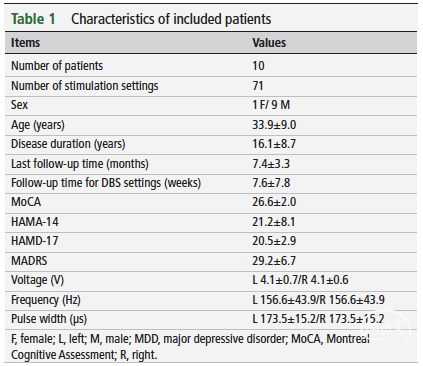This screenshot has width=423, height=366.
Task: Click the Last follow-up time (months) label
Action: (80, 164)
